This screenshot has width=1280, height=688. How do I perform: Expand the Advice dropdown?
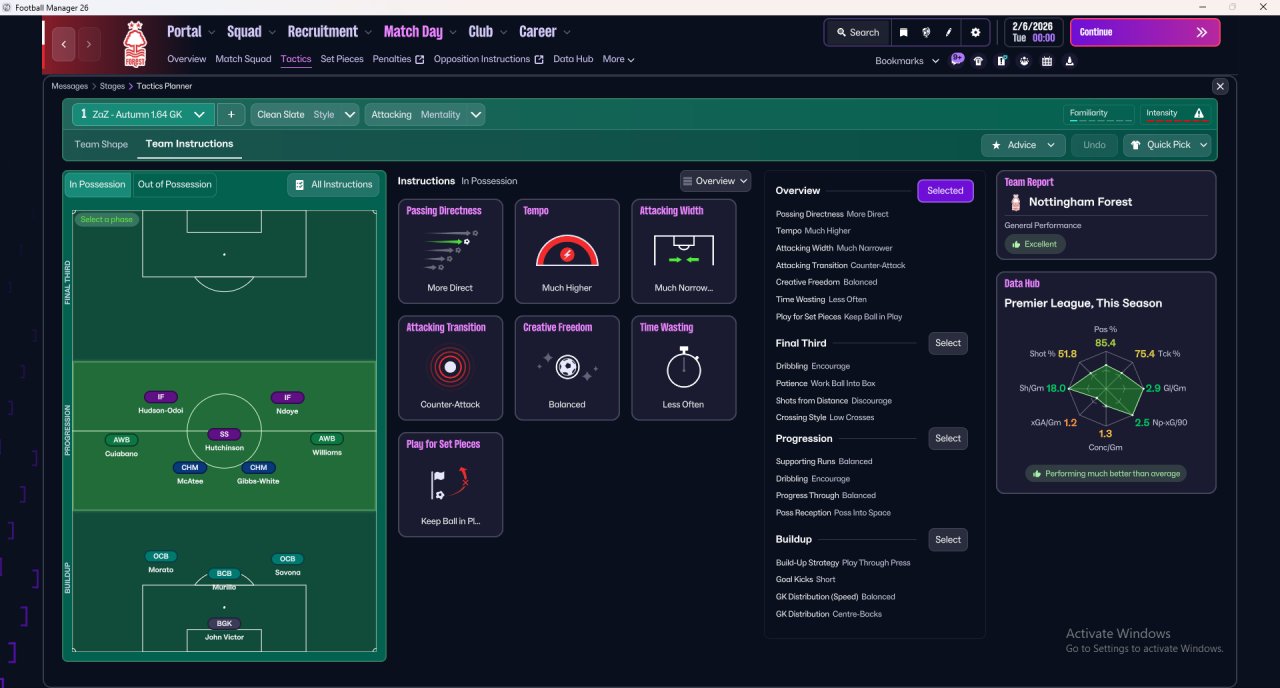coord(1023,145)
